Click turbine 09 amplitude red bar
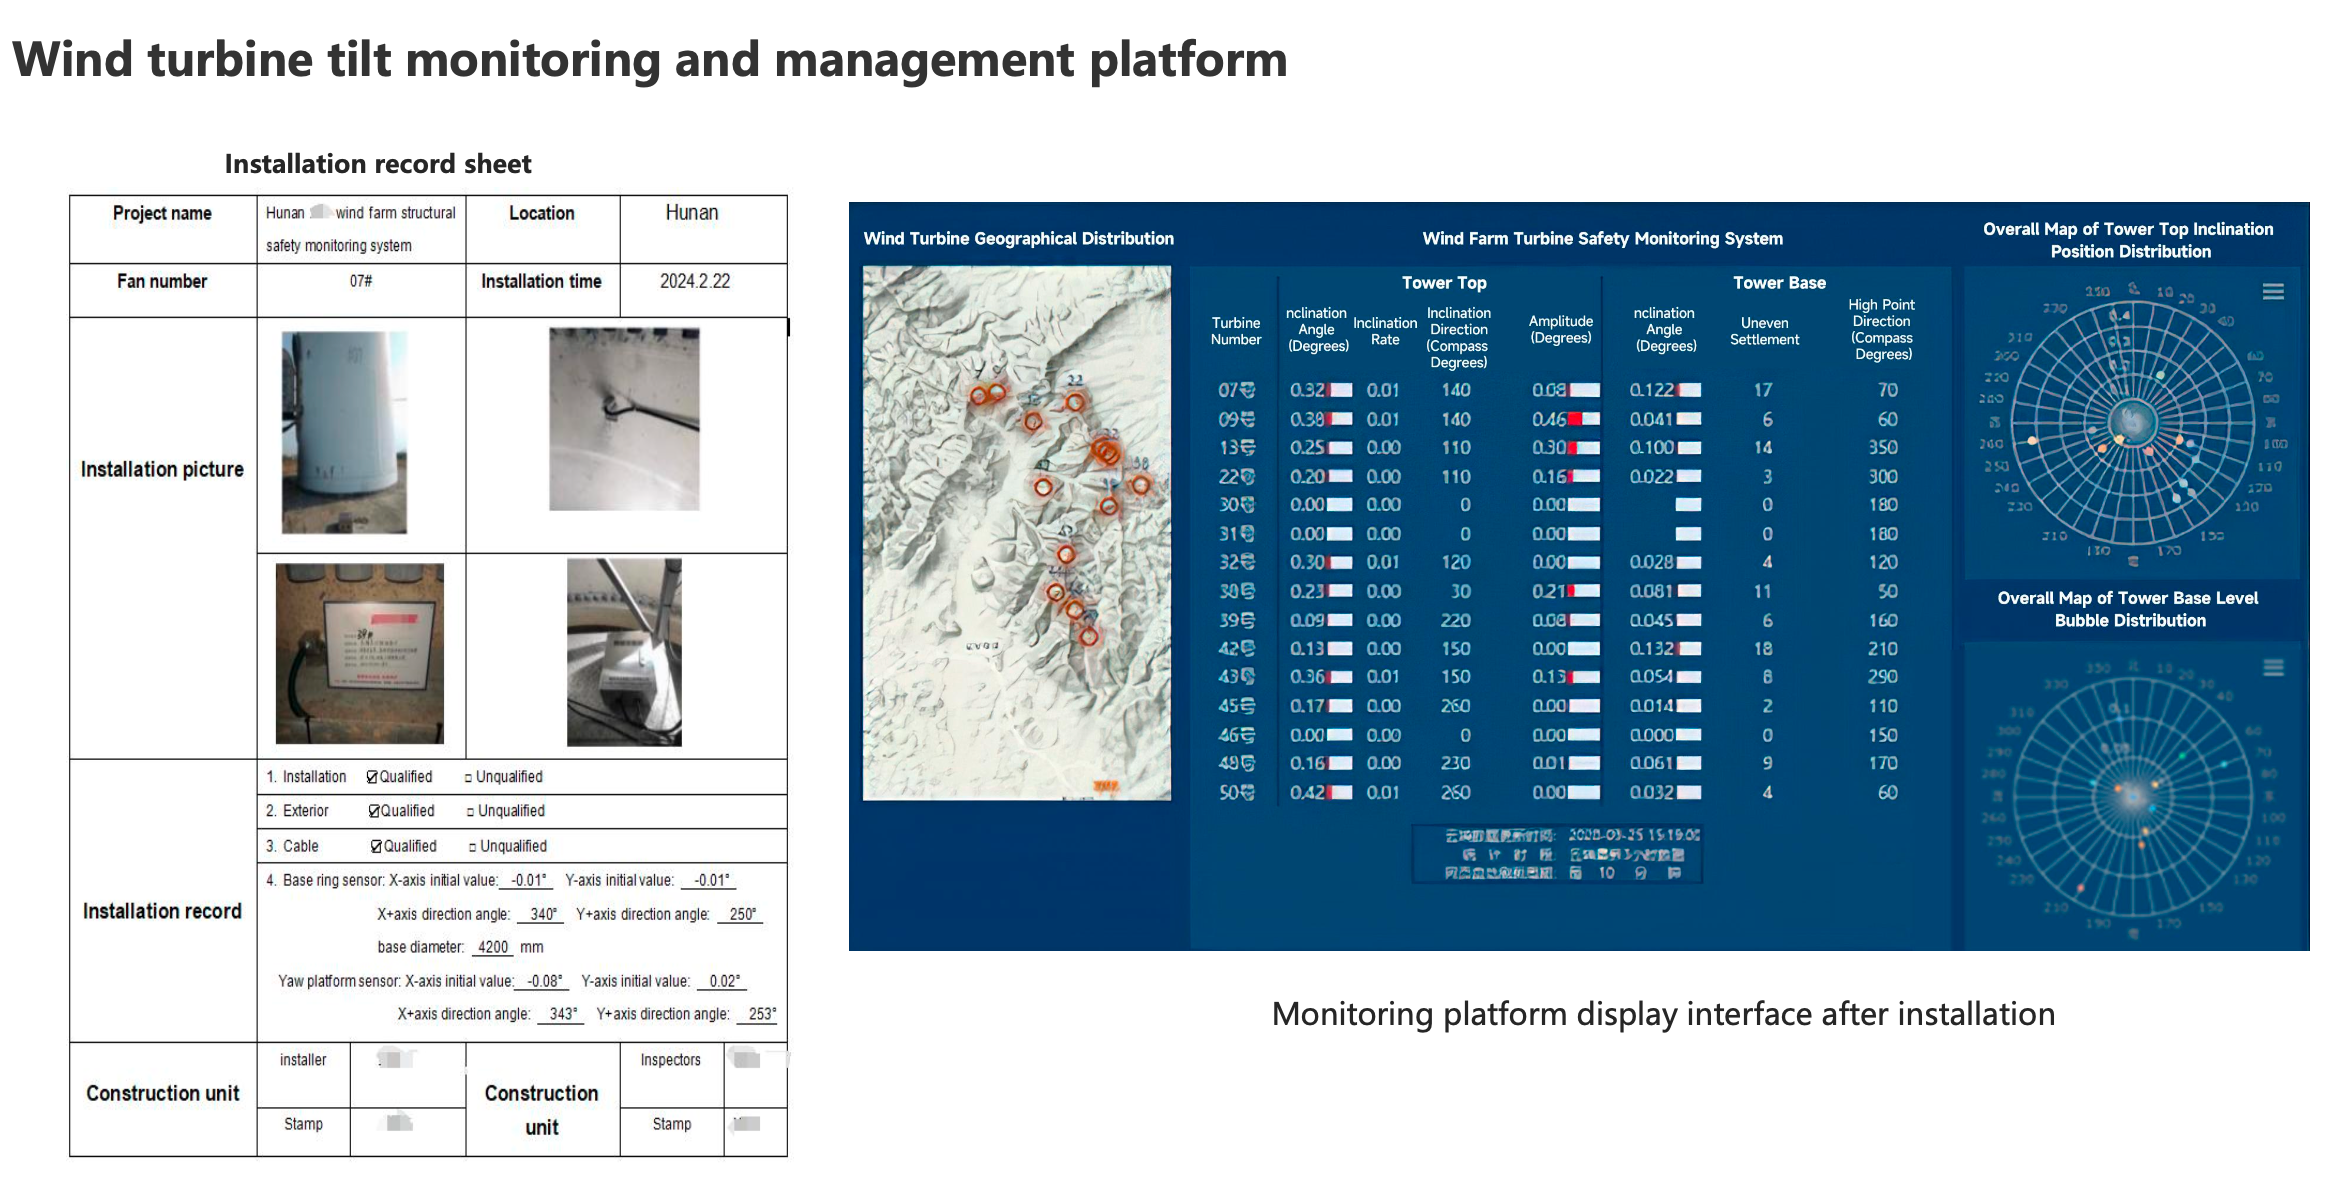The image size is (2346, 1200). [x=1575, y=419]
